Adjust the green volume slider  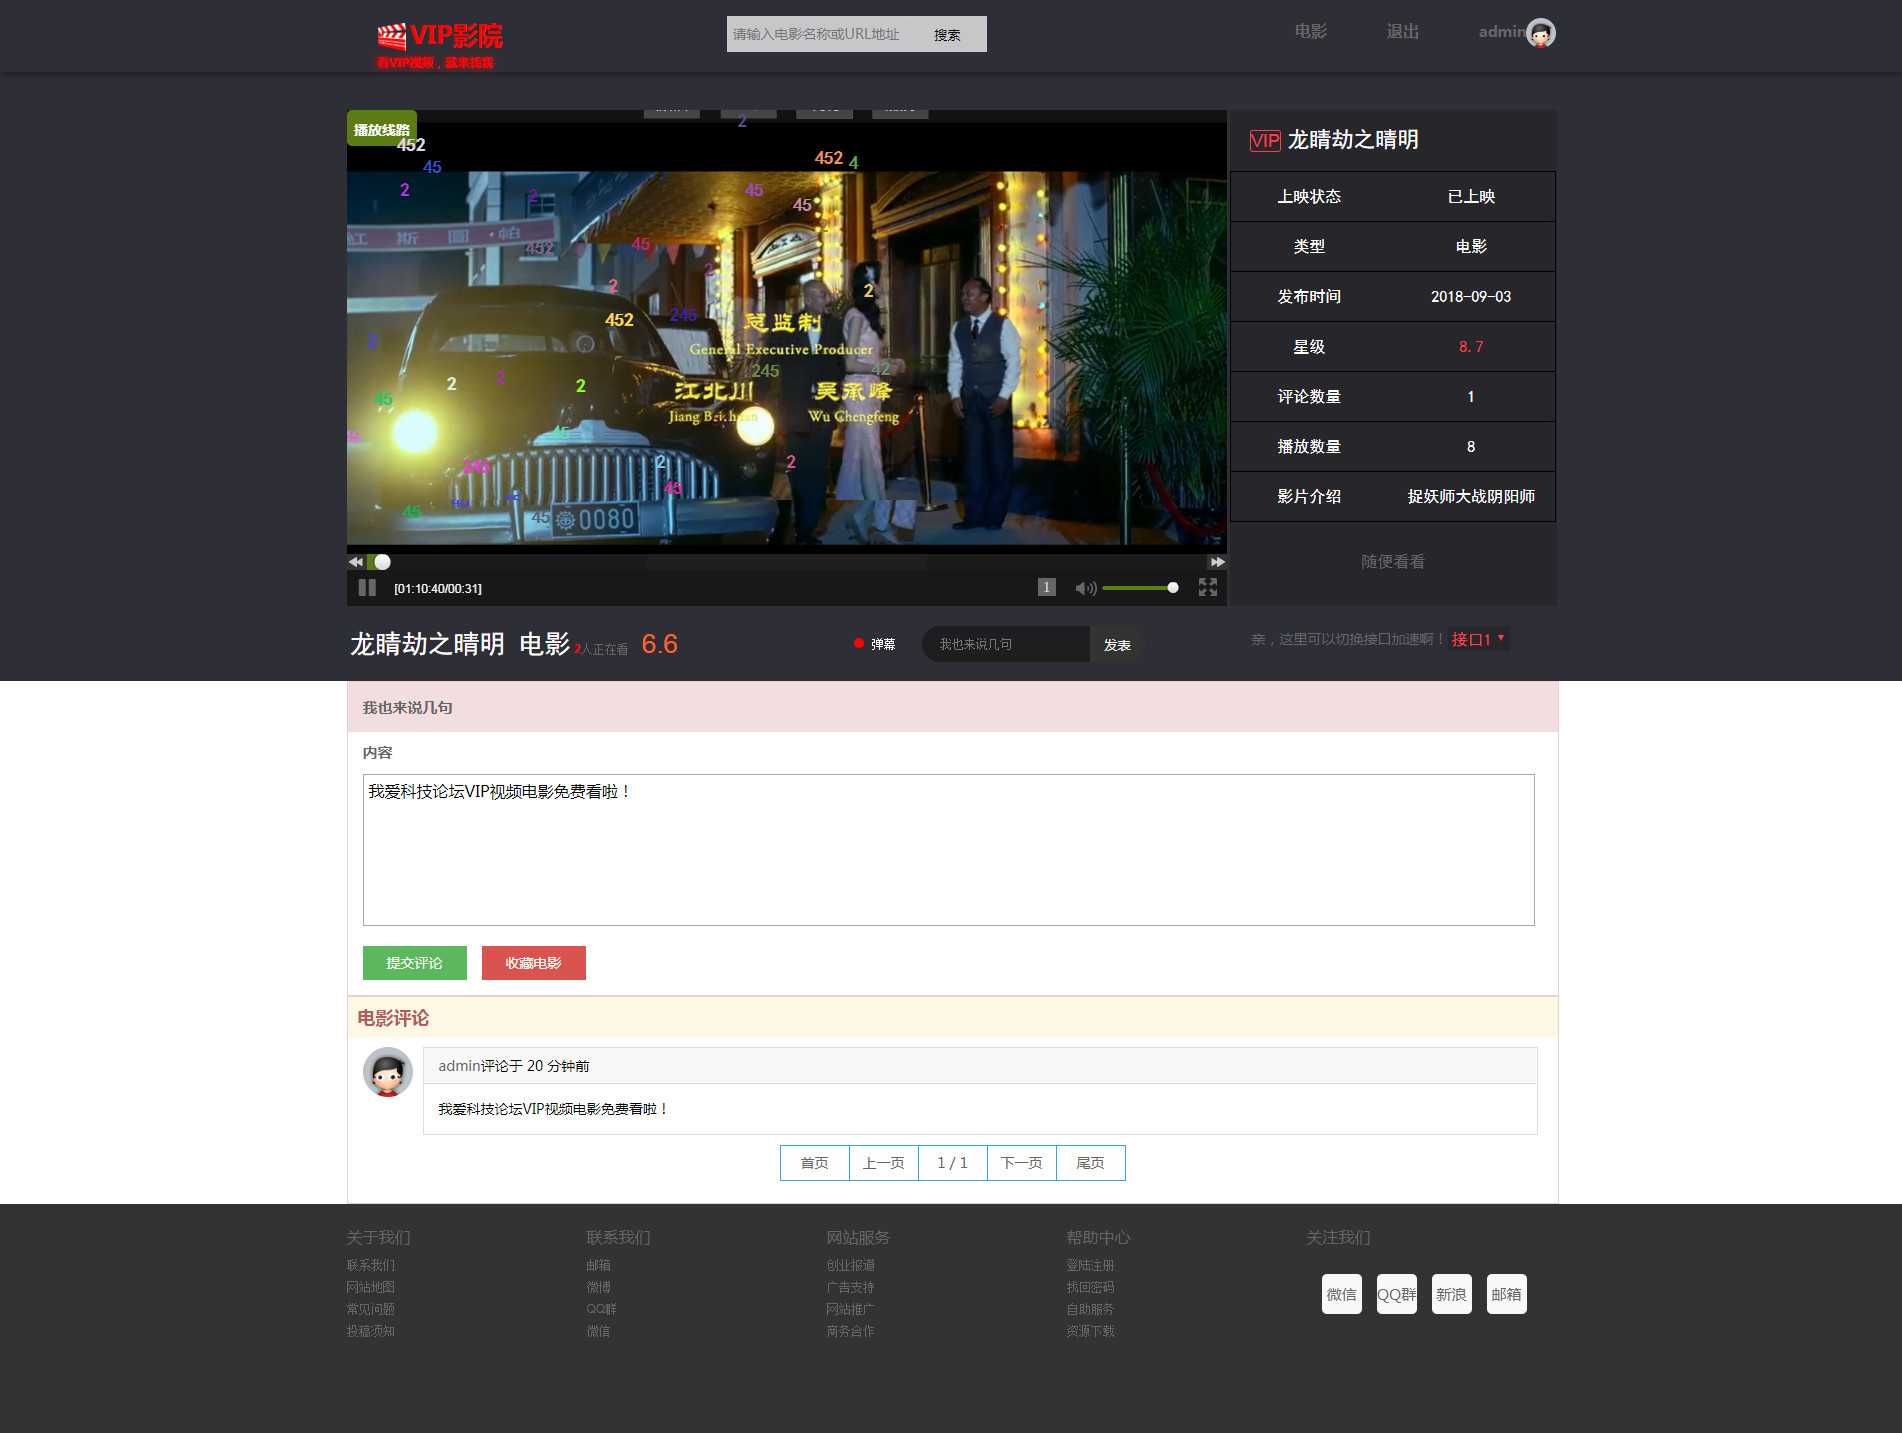click(1140, 588)
